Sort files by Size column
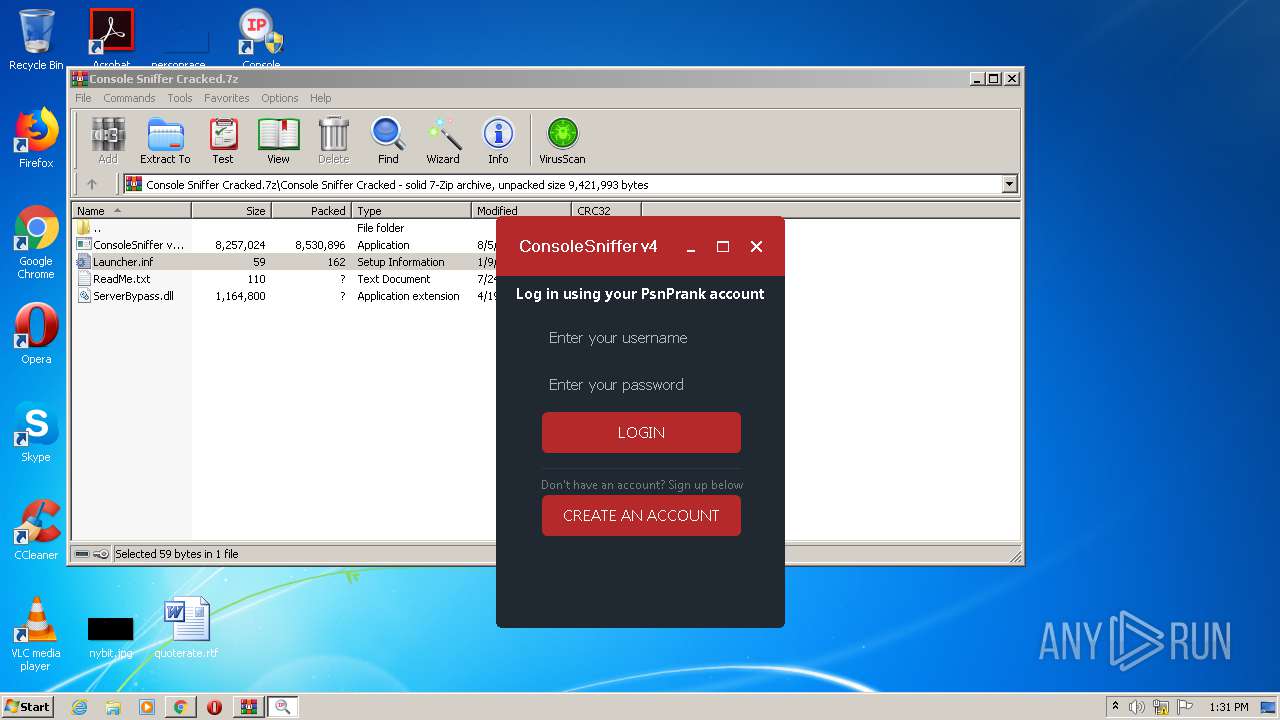The width and height of the screenshot is (1280, 720). 231,211
